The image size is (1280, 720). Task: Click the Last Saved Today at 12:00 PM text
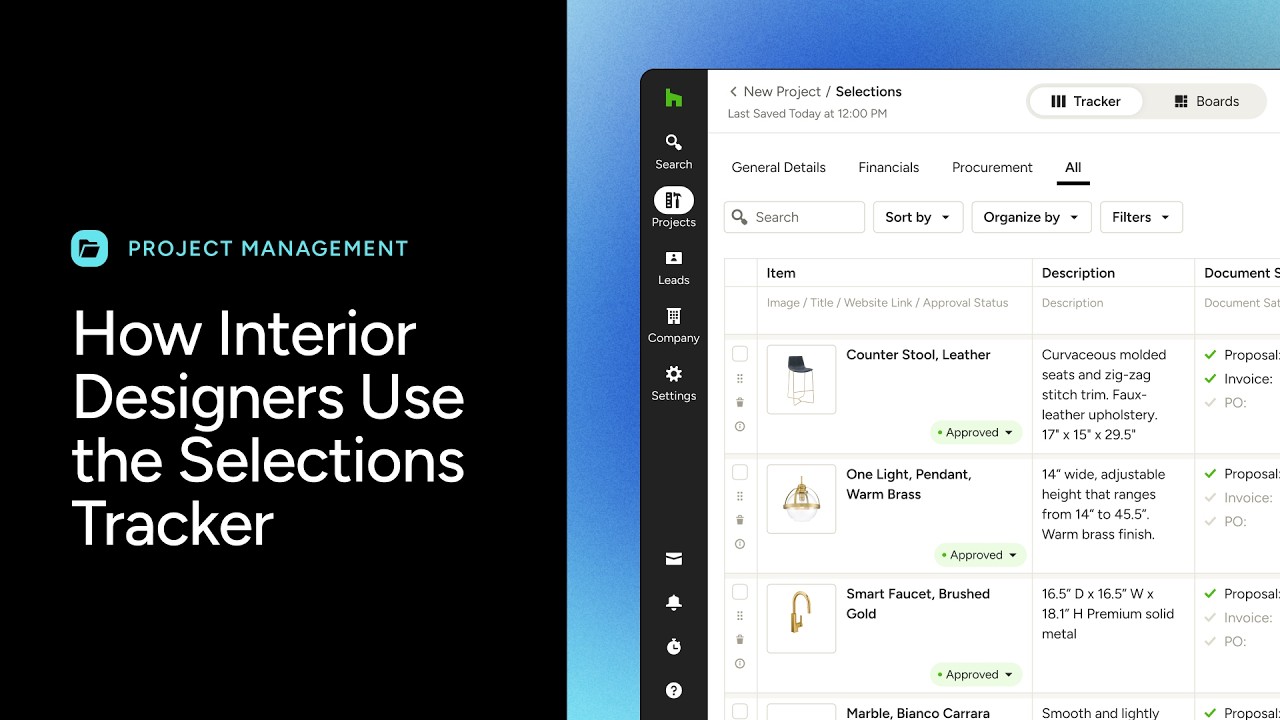(x=807, y=113)
